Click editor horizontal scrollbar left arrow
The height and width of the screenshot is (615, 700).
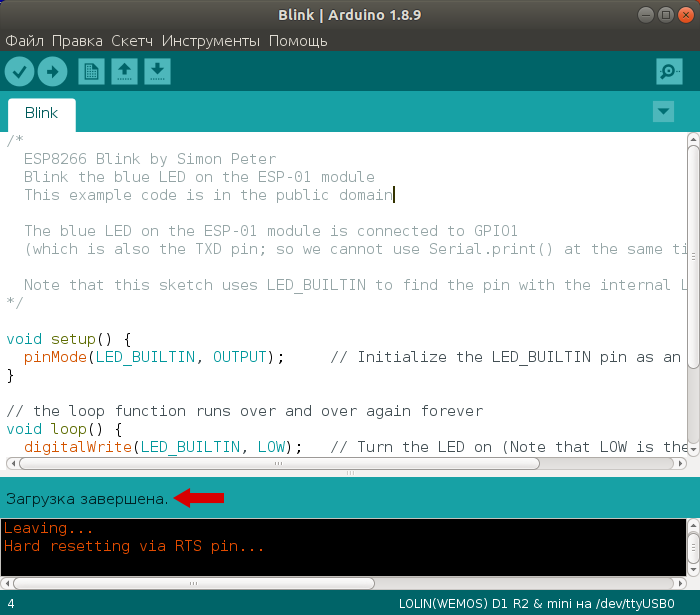pos(13,463)
